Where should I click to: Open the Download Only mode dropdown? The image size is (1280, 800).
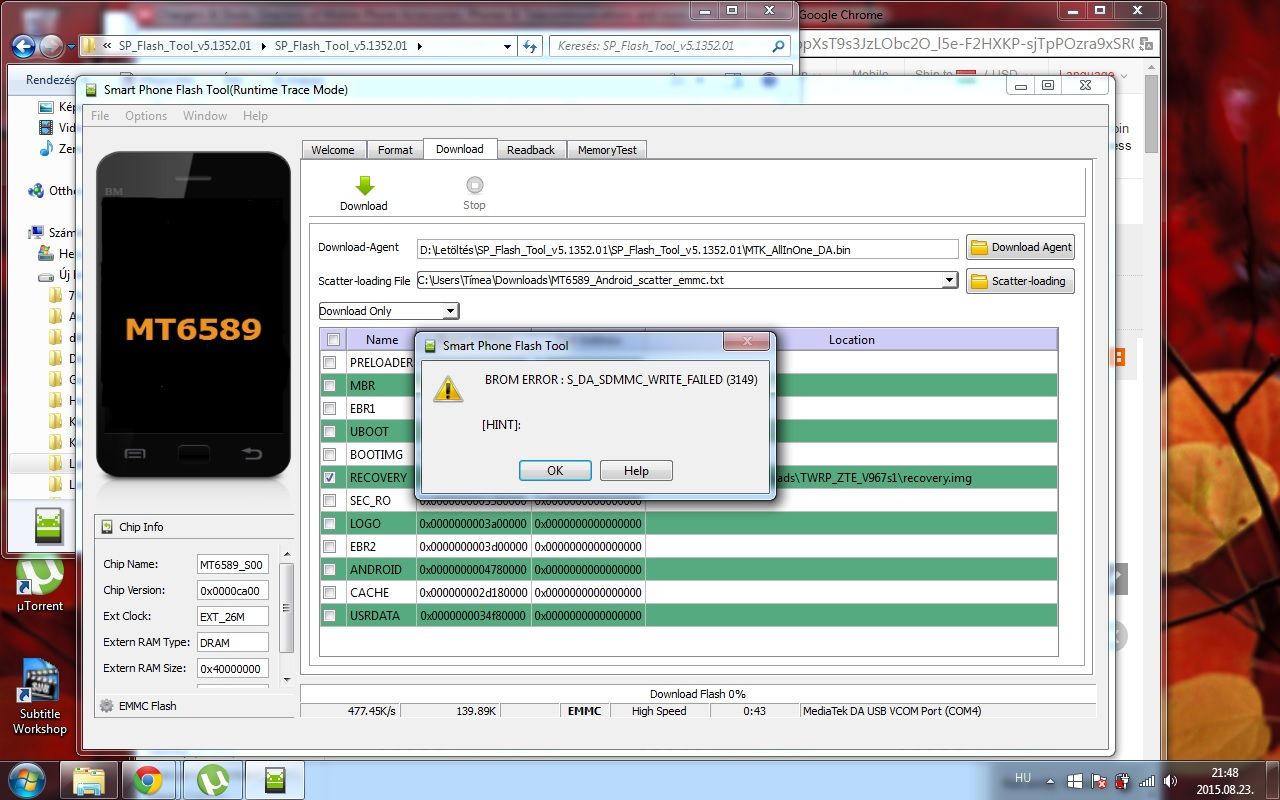point(388,311)
